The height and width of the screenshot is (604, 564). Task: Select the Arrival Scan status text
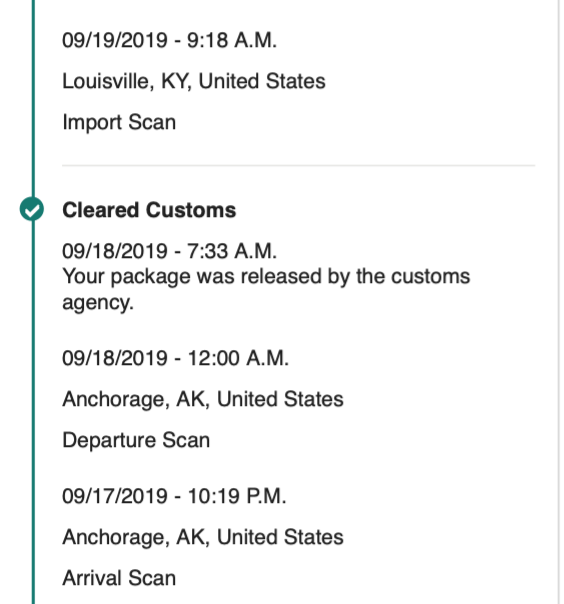(119, 578)
